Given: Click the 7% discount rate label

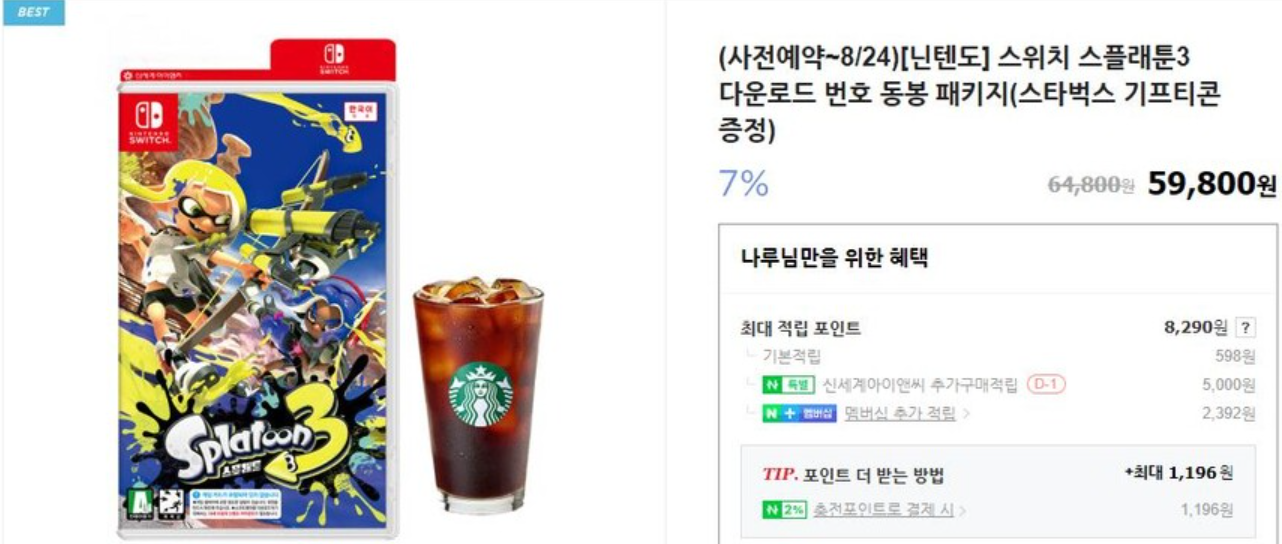Looking at the screenshot, I should click(x=744, y=183).
